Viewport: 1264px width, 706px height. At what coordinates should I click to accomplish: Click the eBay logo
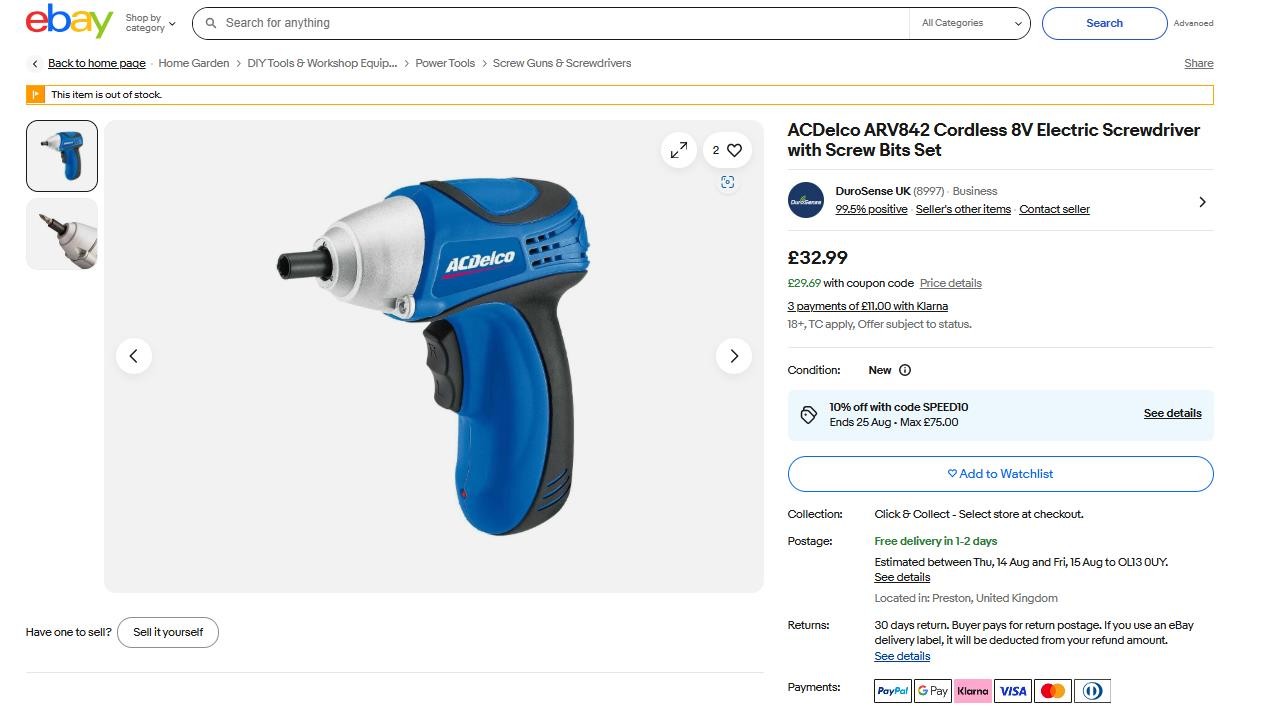pos(69,21)
